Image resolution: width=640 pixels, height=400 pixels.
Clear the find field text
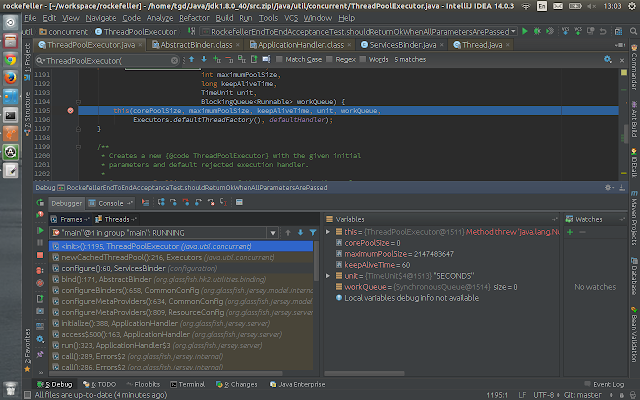[174, 60]
